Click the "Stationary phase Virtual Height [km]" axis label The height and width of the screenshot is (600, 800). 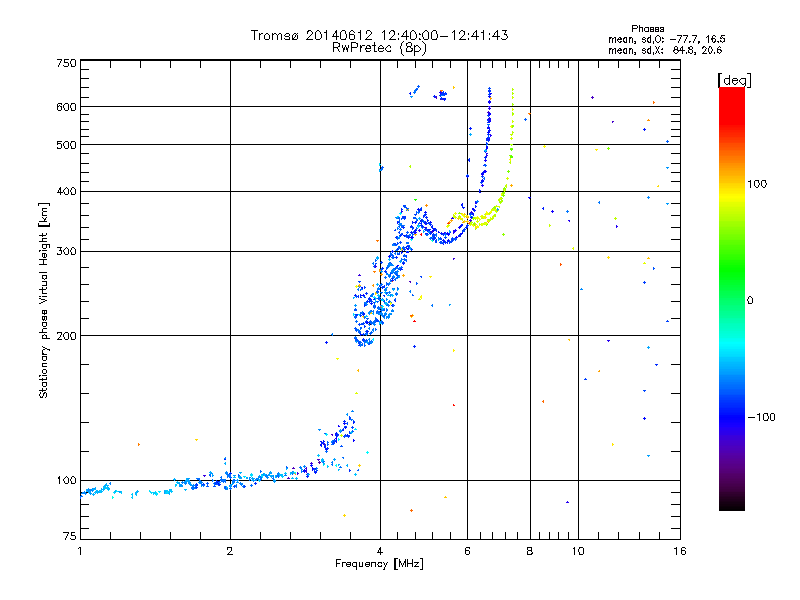pyautogui.click(x=44, y=300)
